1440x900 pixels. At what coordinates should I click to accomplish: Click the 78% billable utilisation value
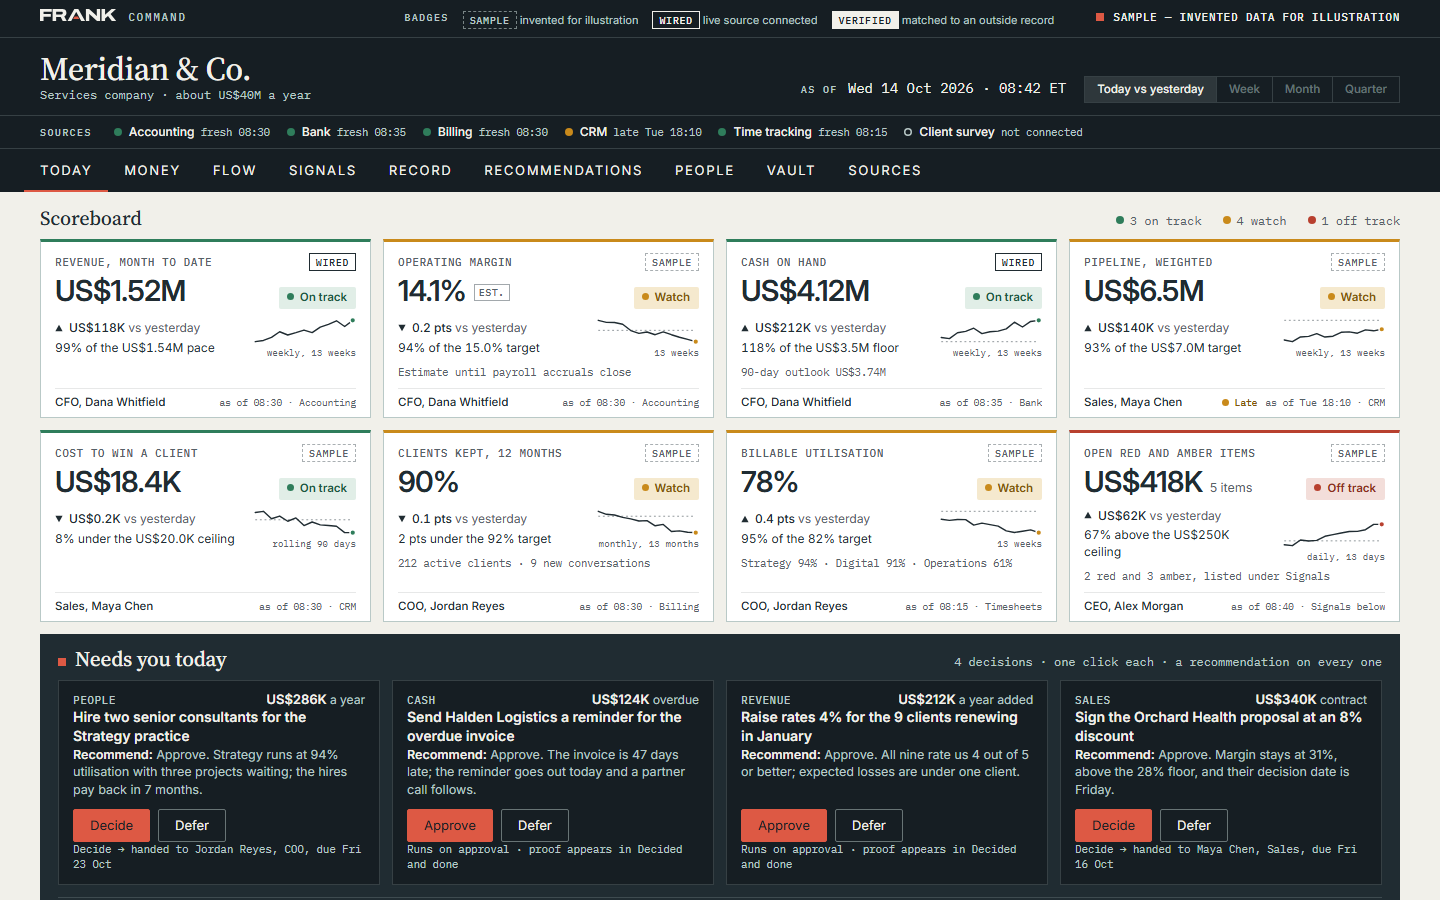pos(769,482)
